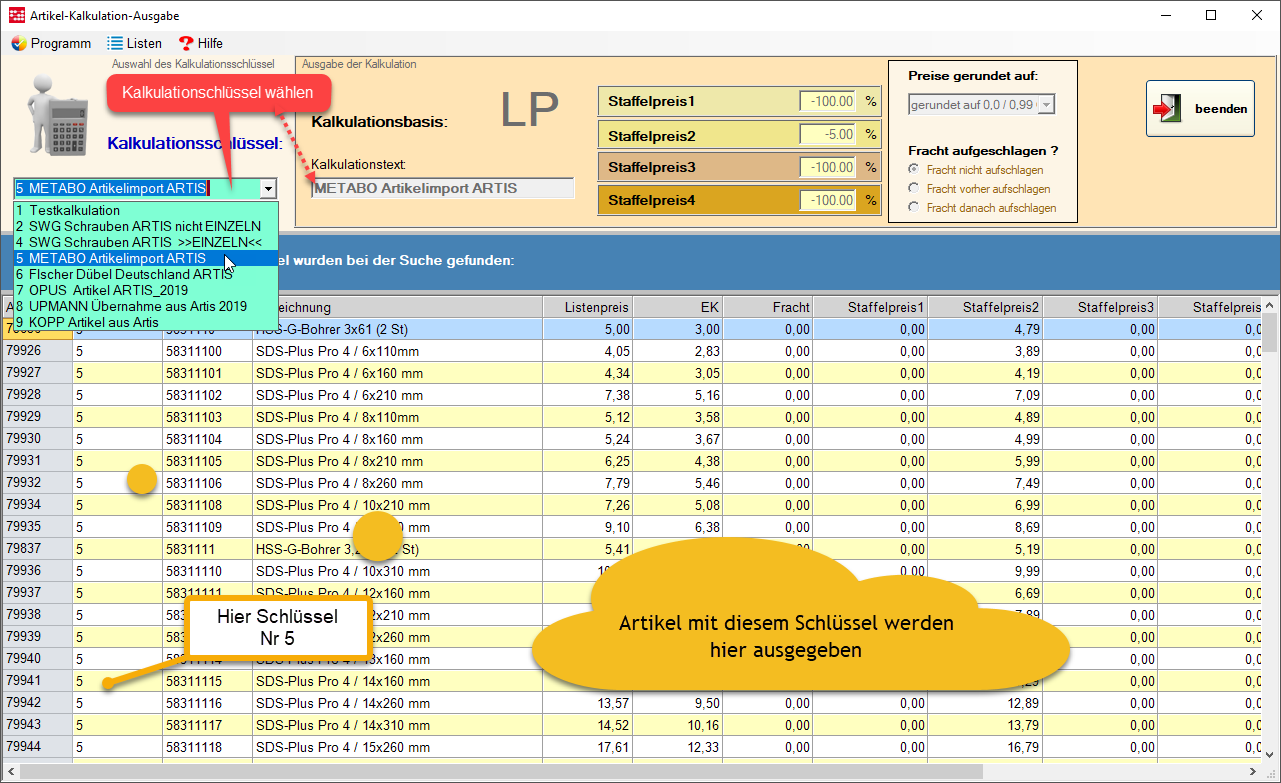Click the Staffelpreis2 column header

coord(986,307)
